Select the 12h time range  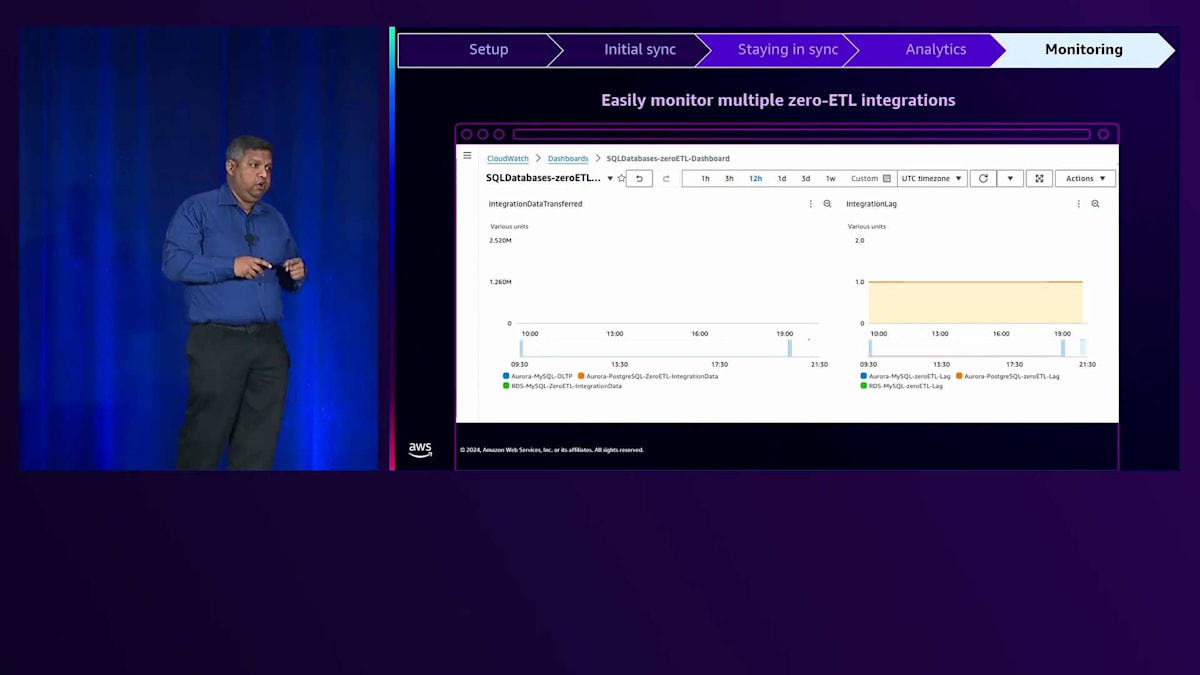755,178
